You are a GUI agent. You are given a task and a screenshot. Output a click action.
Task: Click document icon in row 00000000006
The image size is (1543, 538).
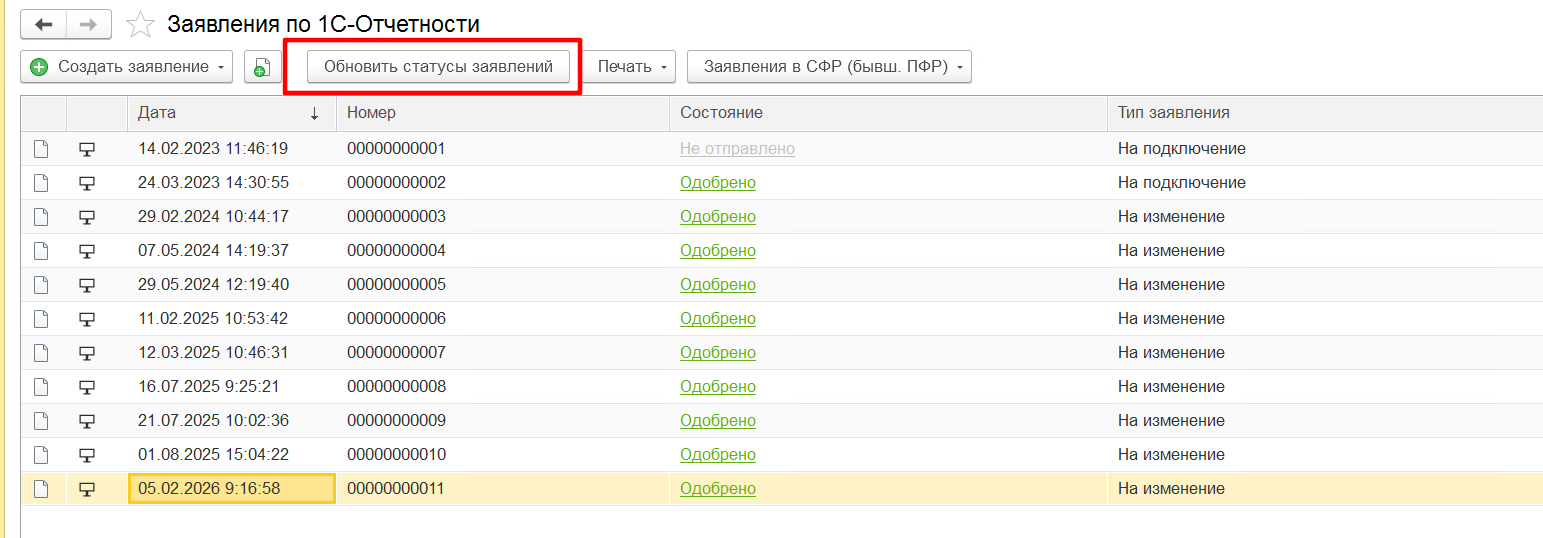[x=41, y=319]
